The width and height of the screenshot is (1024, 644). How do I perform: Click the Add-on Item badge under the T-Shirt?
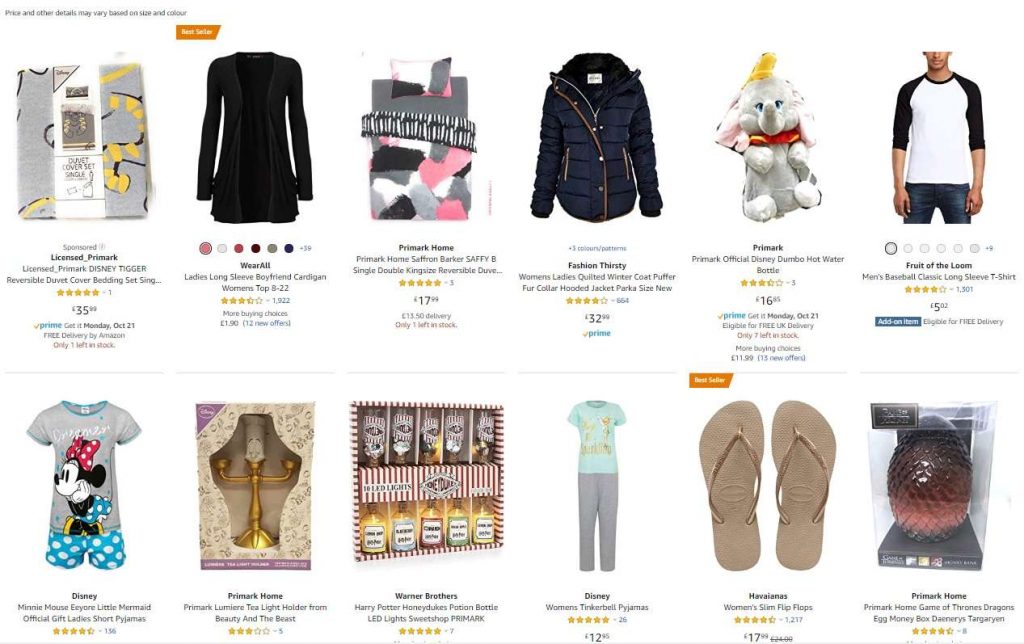click(897, 321)
